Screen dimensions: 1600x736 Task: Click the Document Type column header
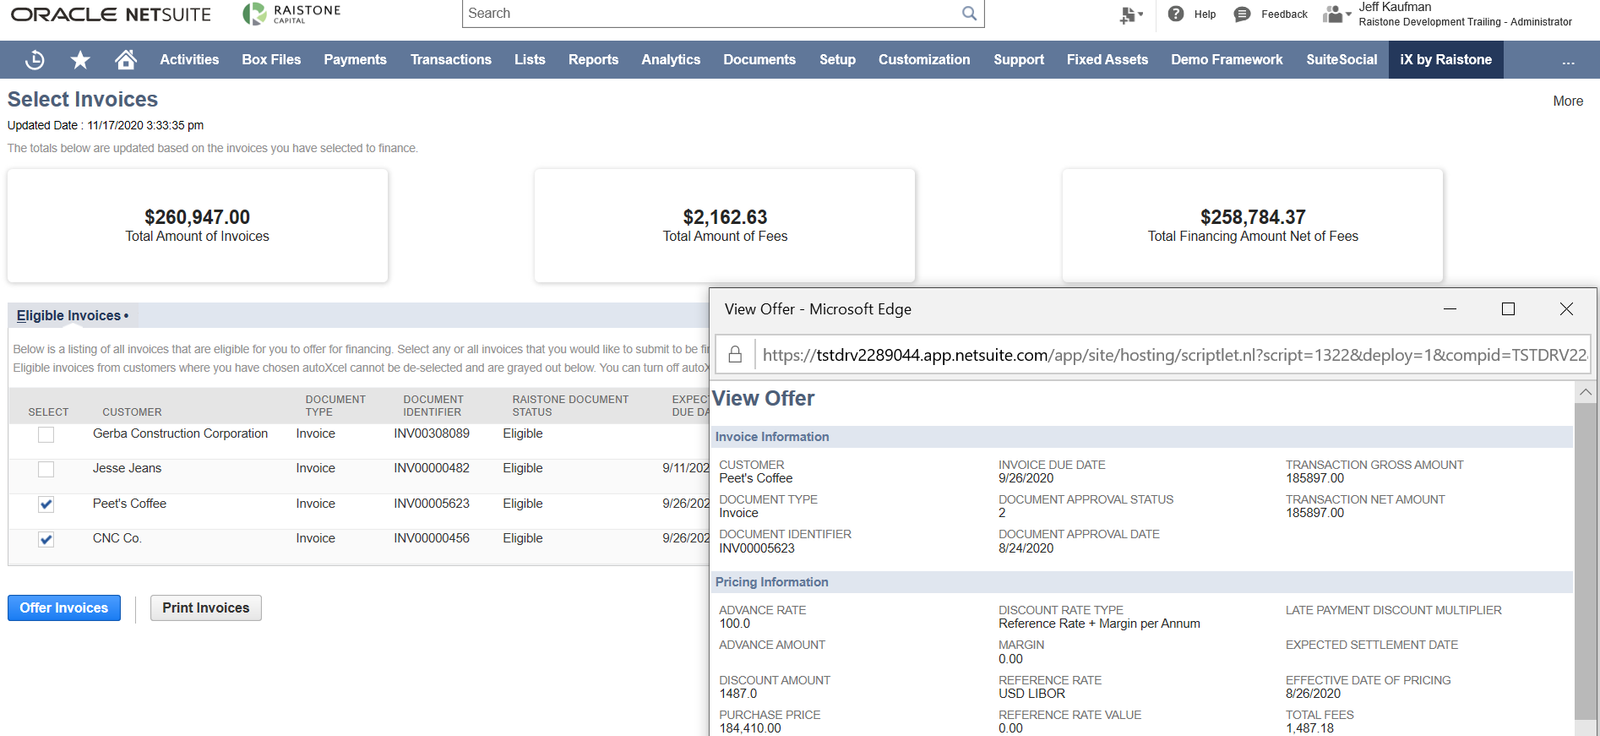(335, 405)
